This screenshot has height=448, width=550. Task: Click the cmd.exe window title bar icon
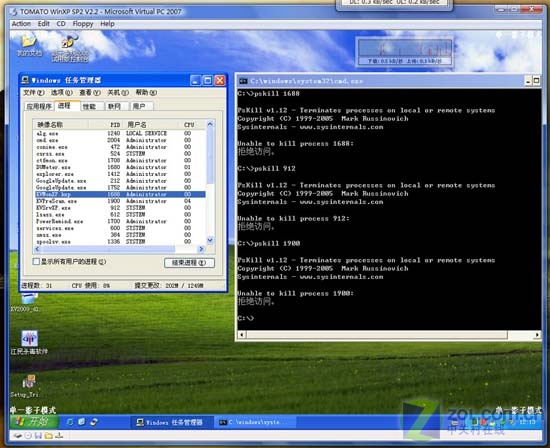click(x=243, y=81)
